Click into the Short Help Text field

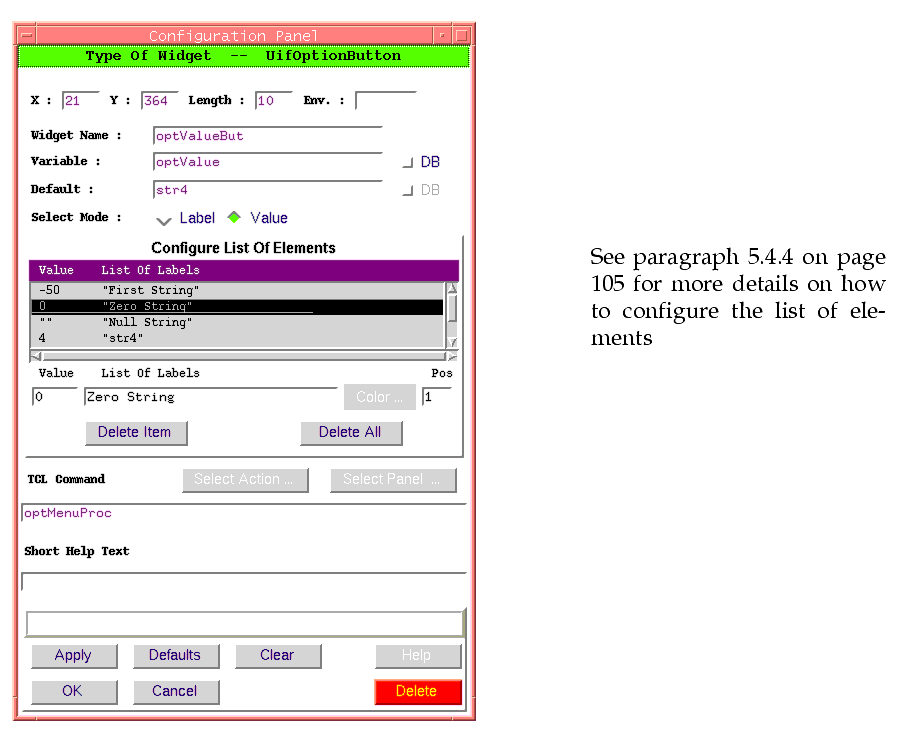coord(243,582)
